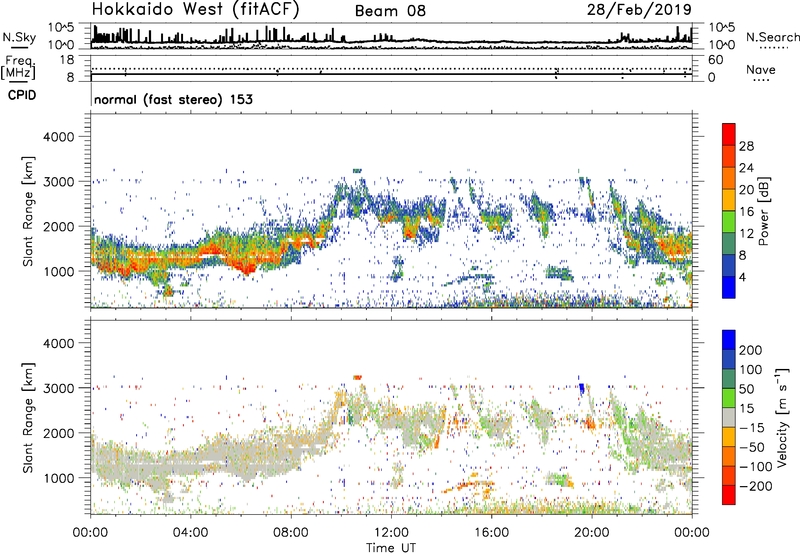
Task: Click the '-200' velocity scale value
Action: pyautogui.click(x=755, y=486)
